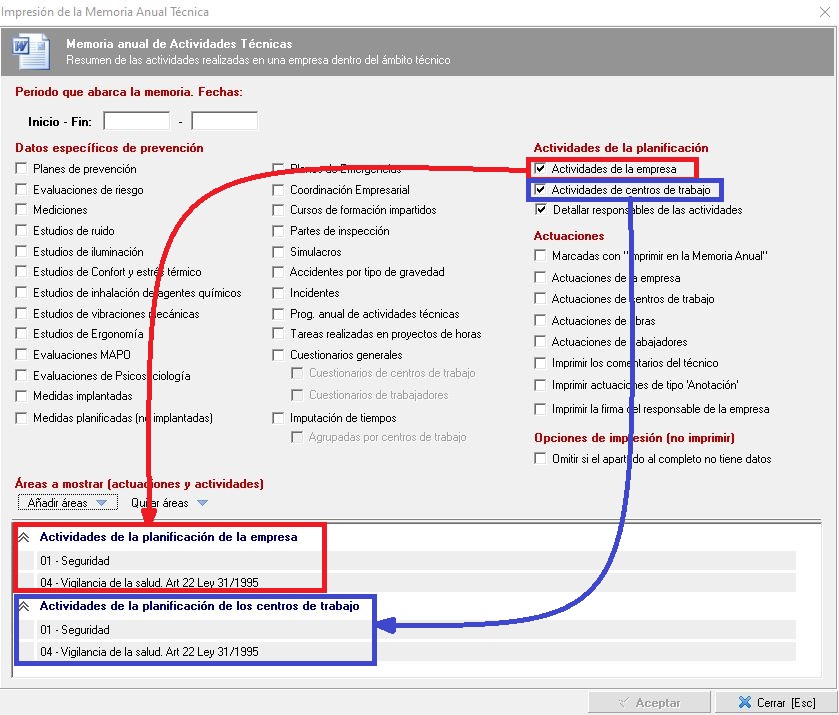Check Cursos de formación impartidos
This screenshot has width=839, height=715.
278,210
